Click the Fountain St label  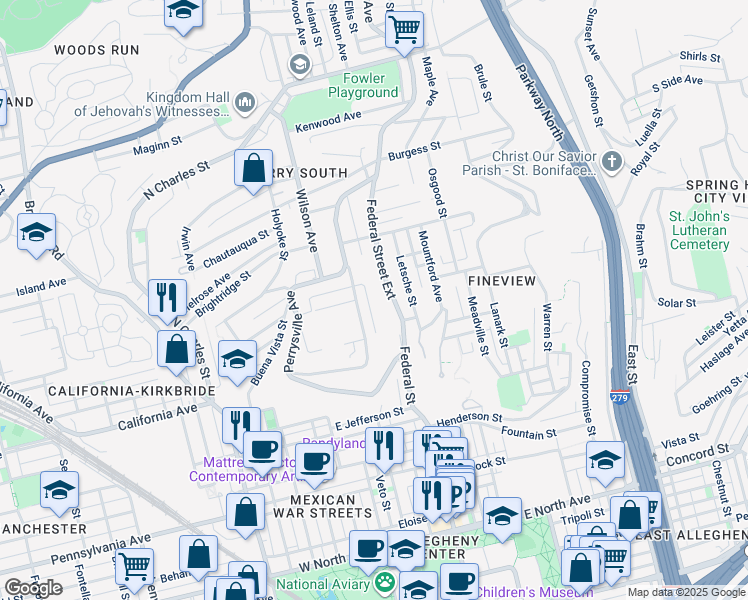(x=529, y=433)
